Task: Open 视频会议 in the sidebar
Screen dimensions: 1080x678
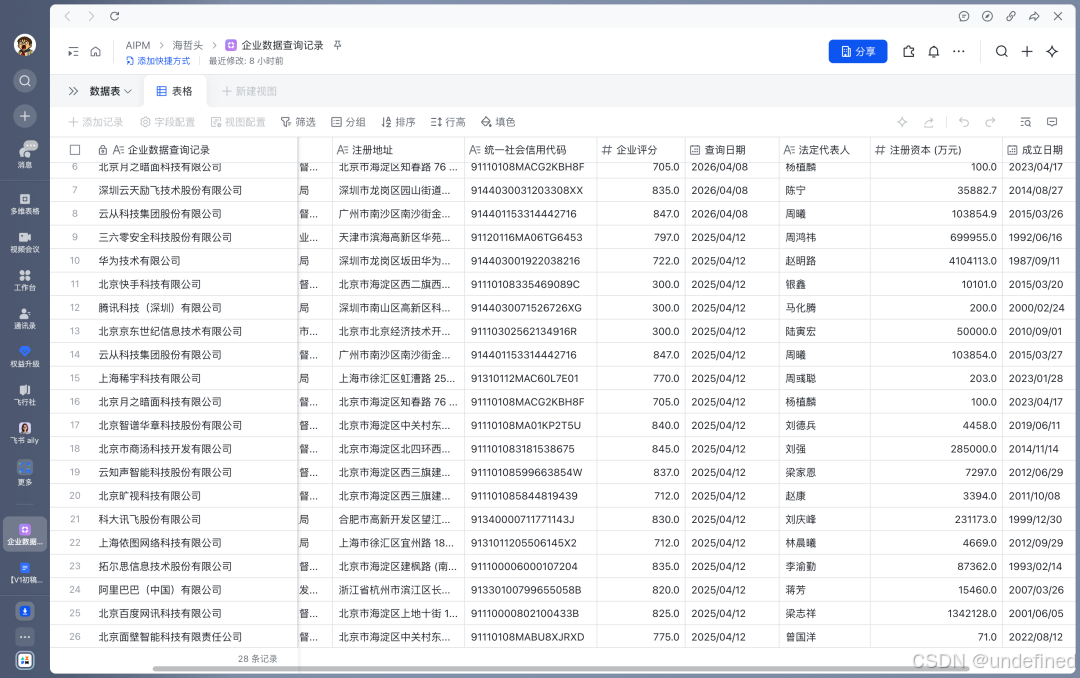Action: tap(25, 243)
